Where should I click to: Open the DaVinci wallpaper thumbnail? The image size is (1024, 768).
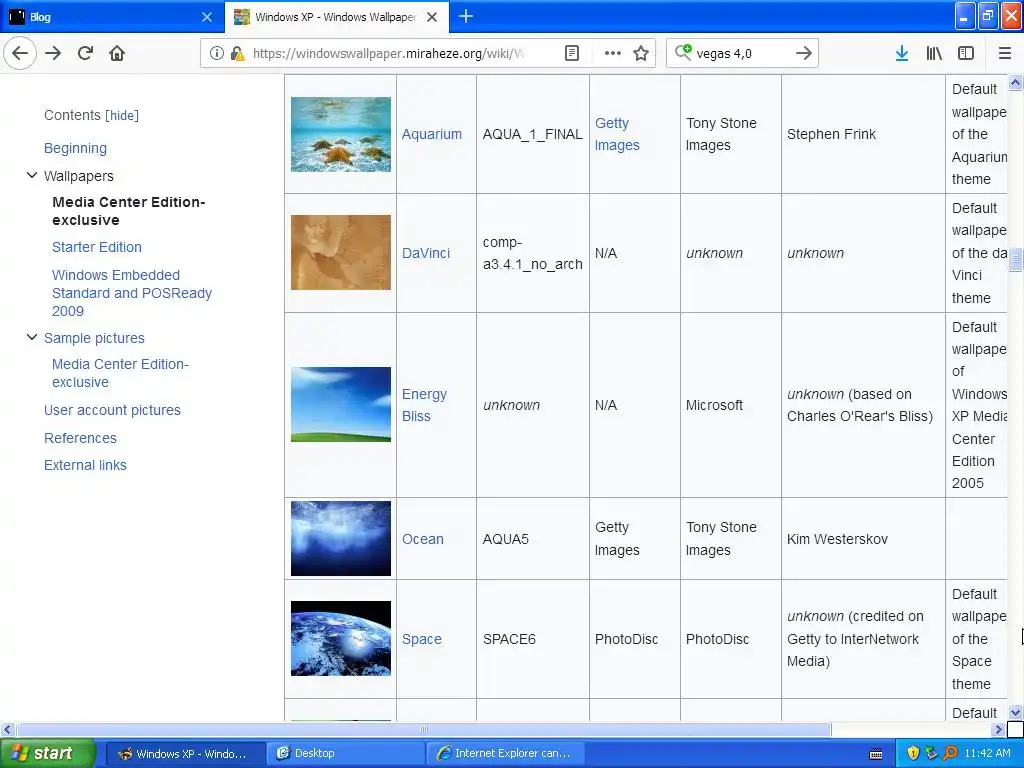(341, 252)
